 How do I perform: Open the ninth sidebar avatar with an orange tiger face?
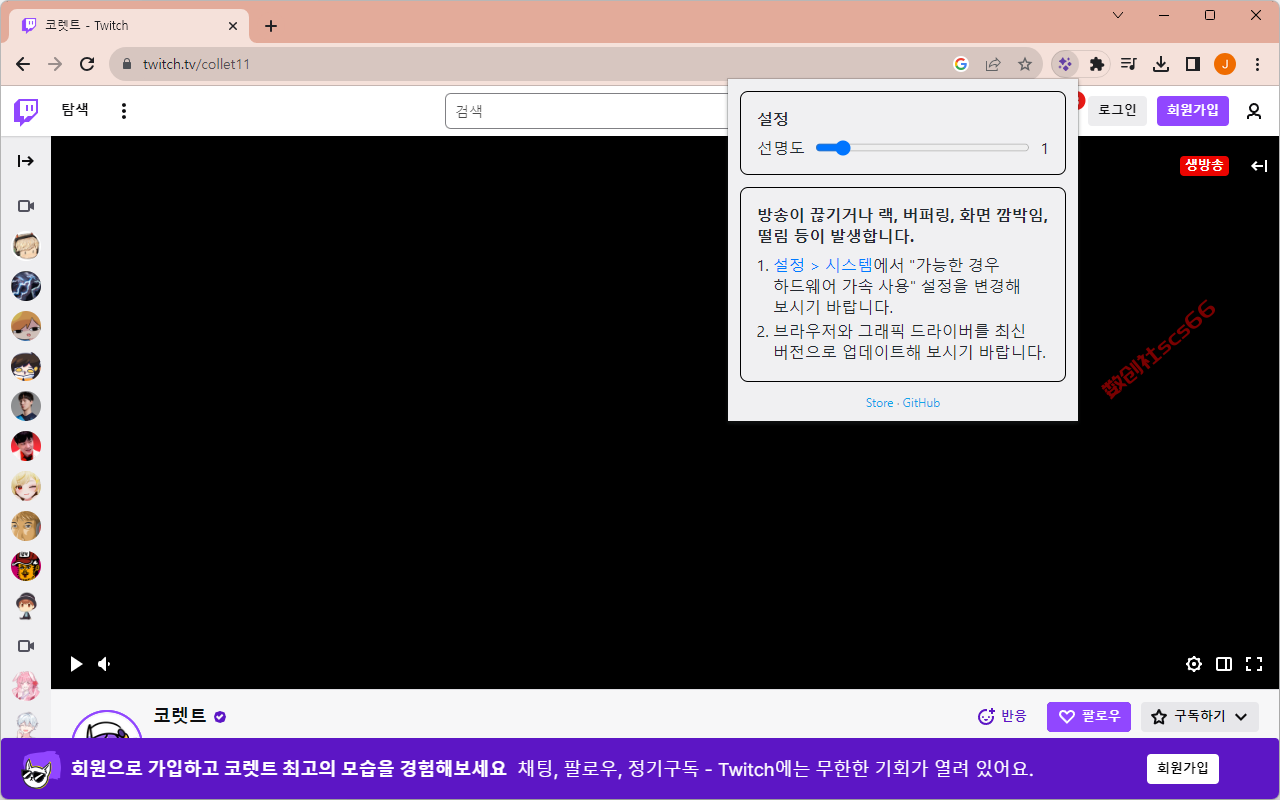coord(26,566)
